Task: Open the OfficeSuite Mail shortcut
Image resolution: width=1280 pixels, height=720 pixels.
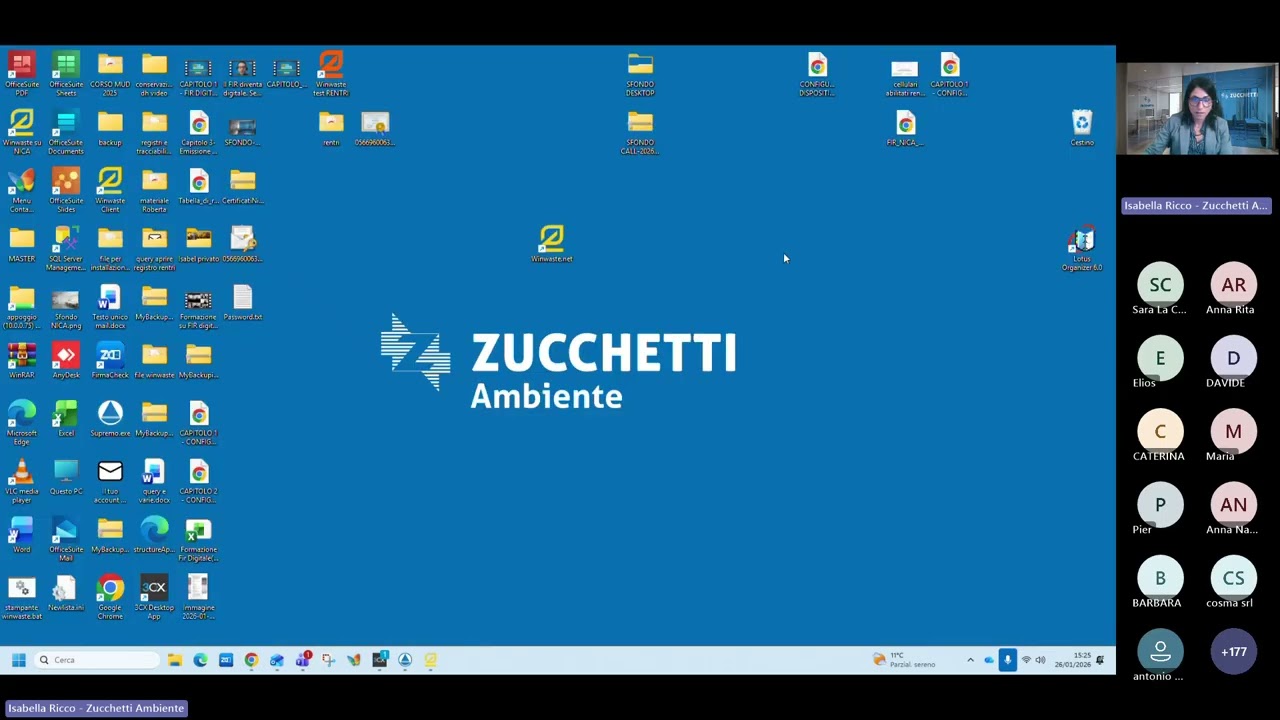Action: pyautogui.click(x=66, y=538)
